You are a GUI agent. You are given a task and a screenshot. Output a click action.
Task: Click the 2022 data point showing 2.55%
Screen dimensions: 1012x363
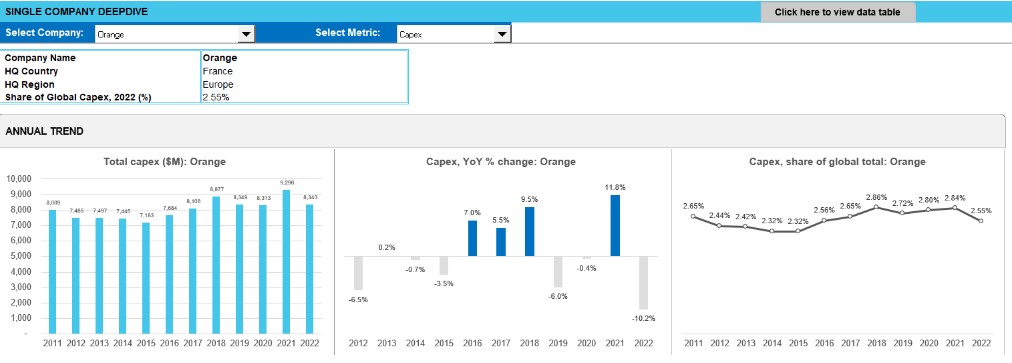(981, 221)
